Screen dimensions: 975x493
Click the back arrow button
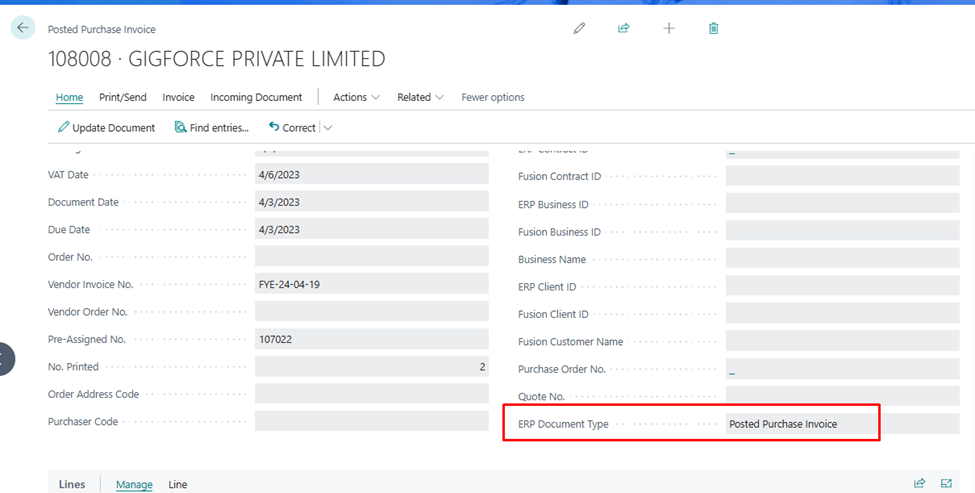point(23,28)
